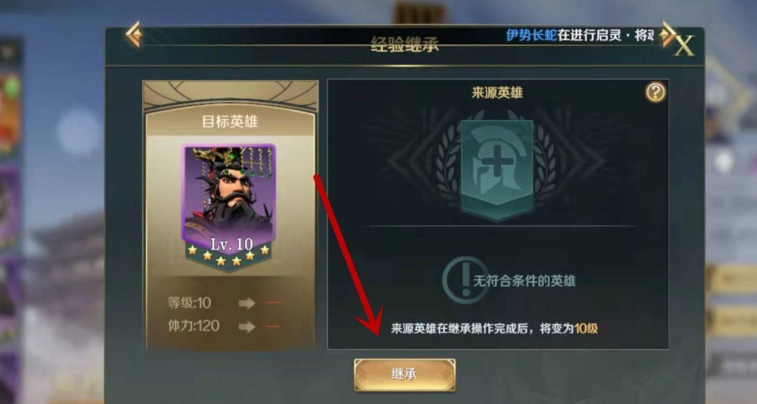This screenshot has width=757, height=404.
Task: Click the star rating under hero portrait
Action: click(228, 255)
